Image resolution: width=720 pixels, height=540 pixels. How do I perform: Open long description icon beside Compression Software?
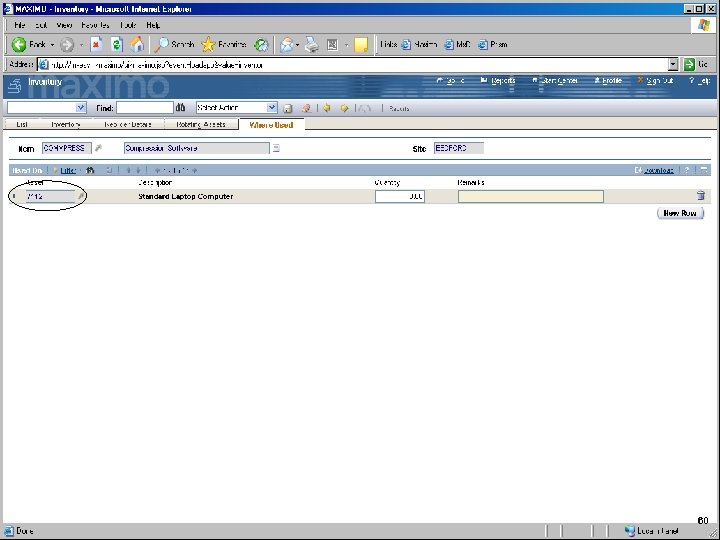point(276,148)
